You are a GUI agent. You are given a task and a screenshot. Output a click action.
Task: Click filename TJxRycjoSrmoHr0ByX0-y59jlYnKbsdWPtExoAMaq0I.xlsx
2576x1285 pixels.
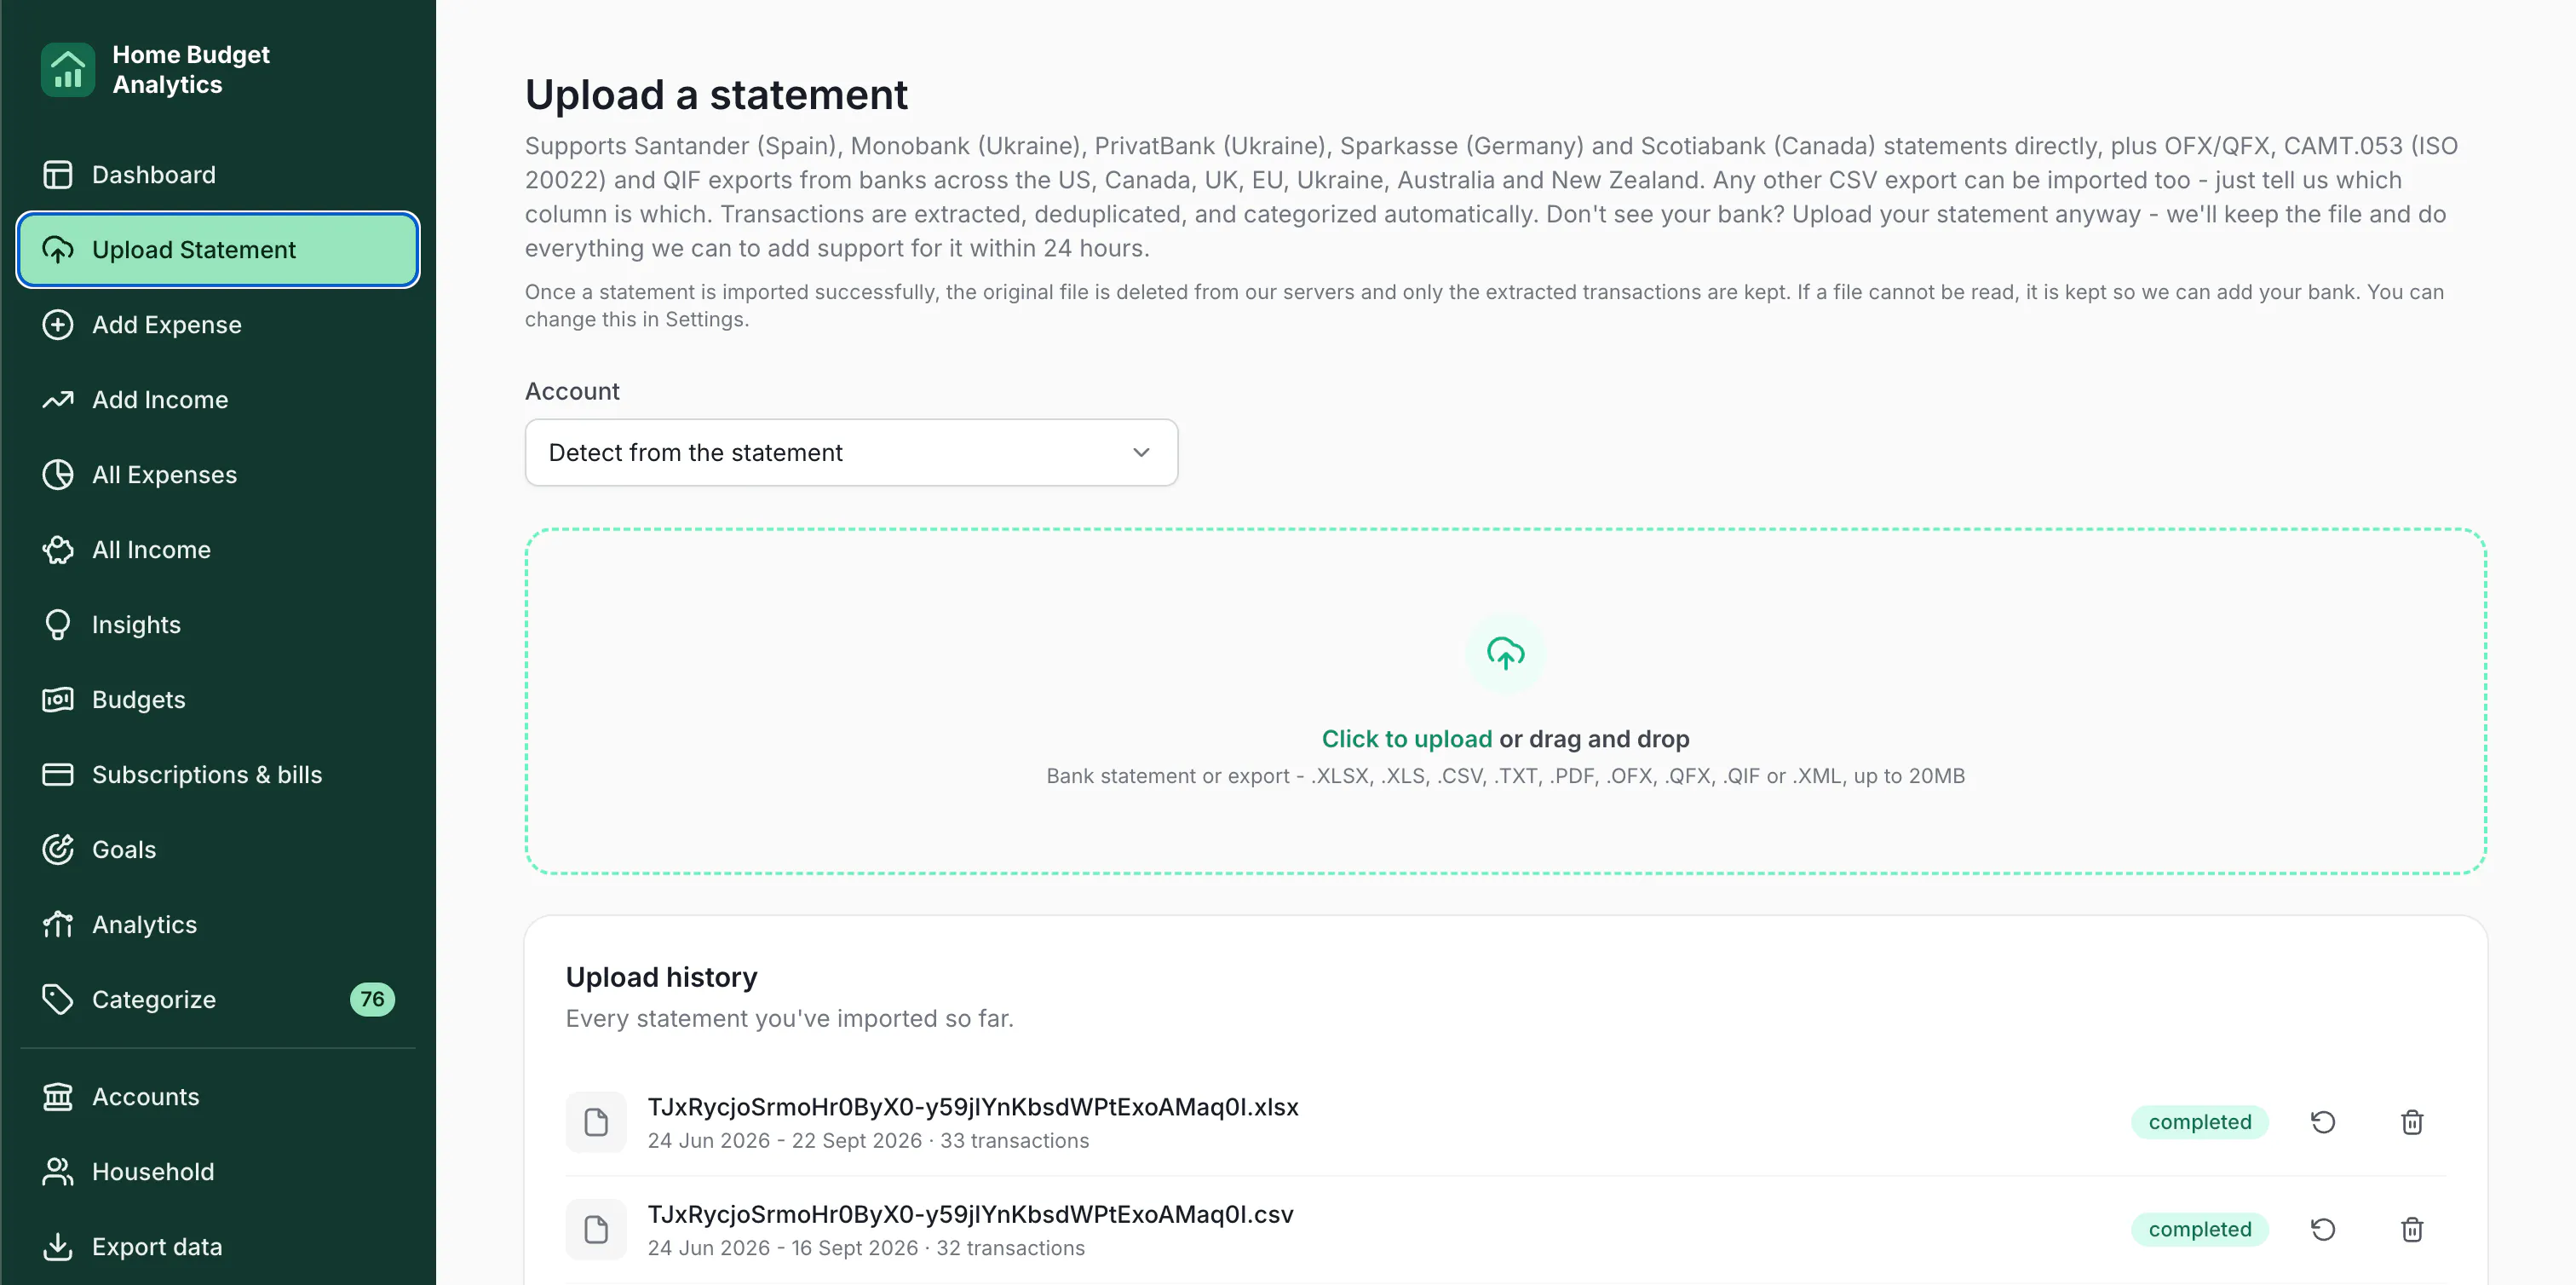click(x=972, y=1107)
